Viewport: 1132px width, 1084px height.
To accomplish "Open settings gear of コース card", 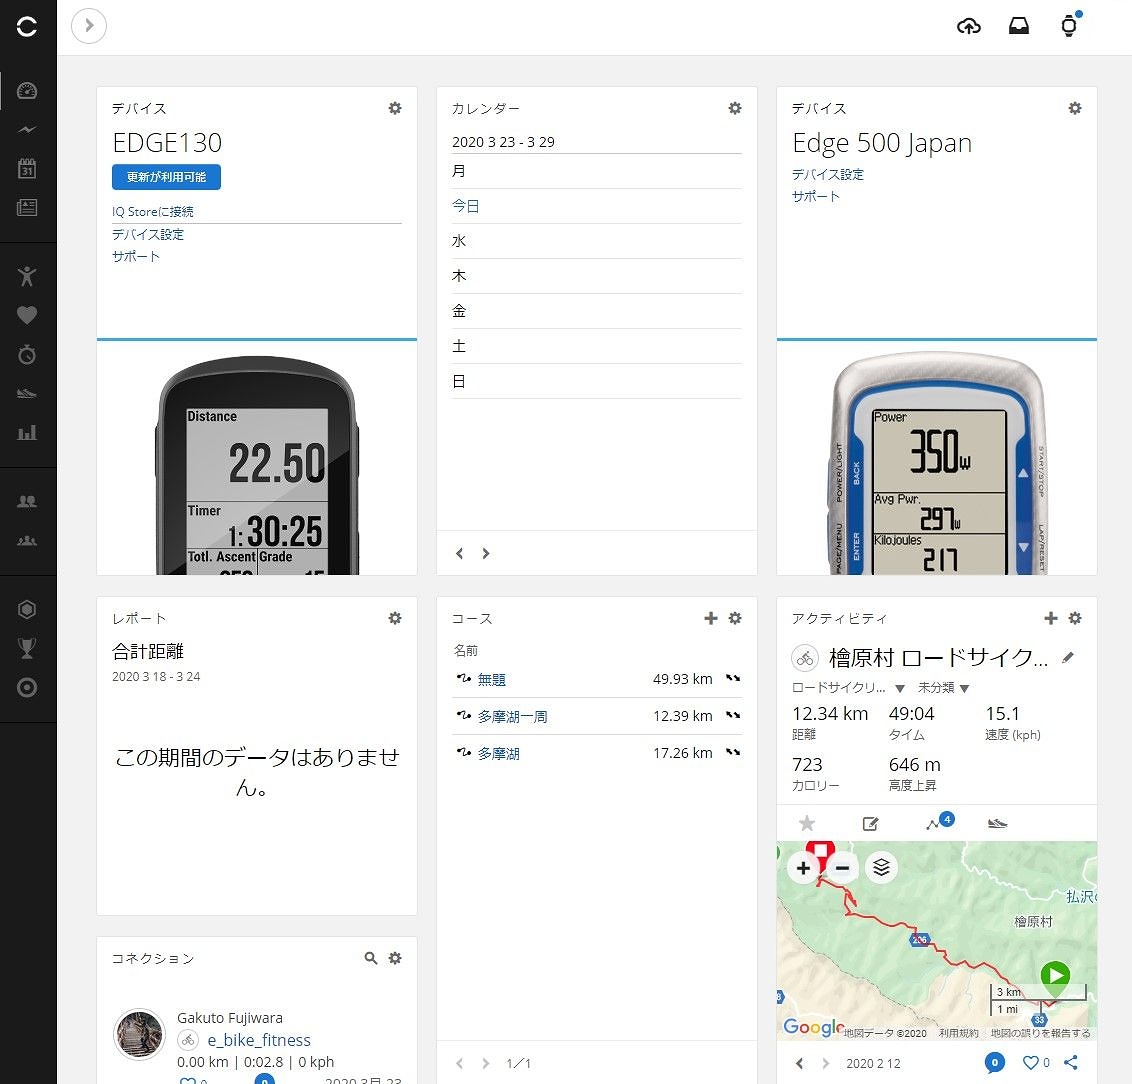I will [x=735, y=618].
